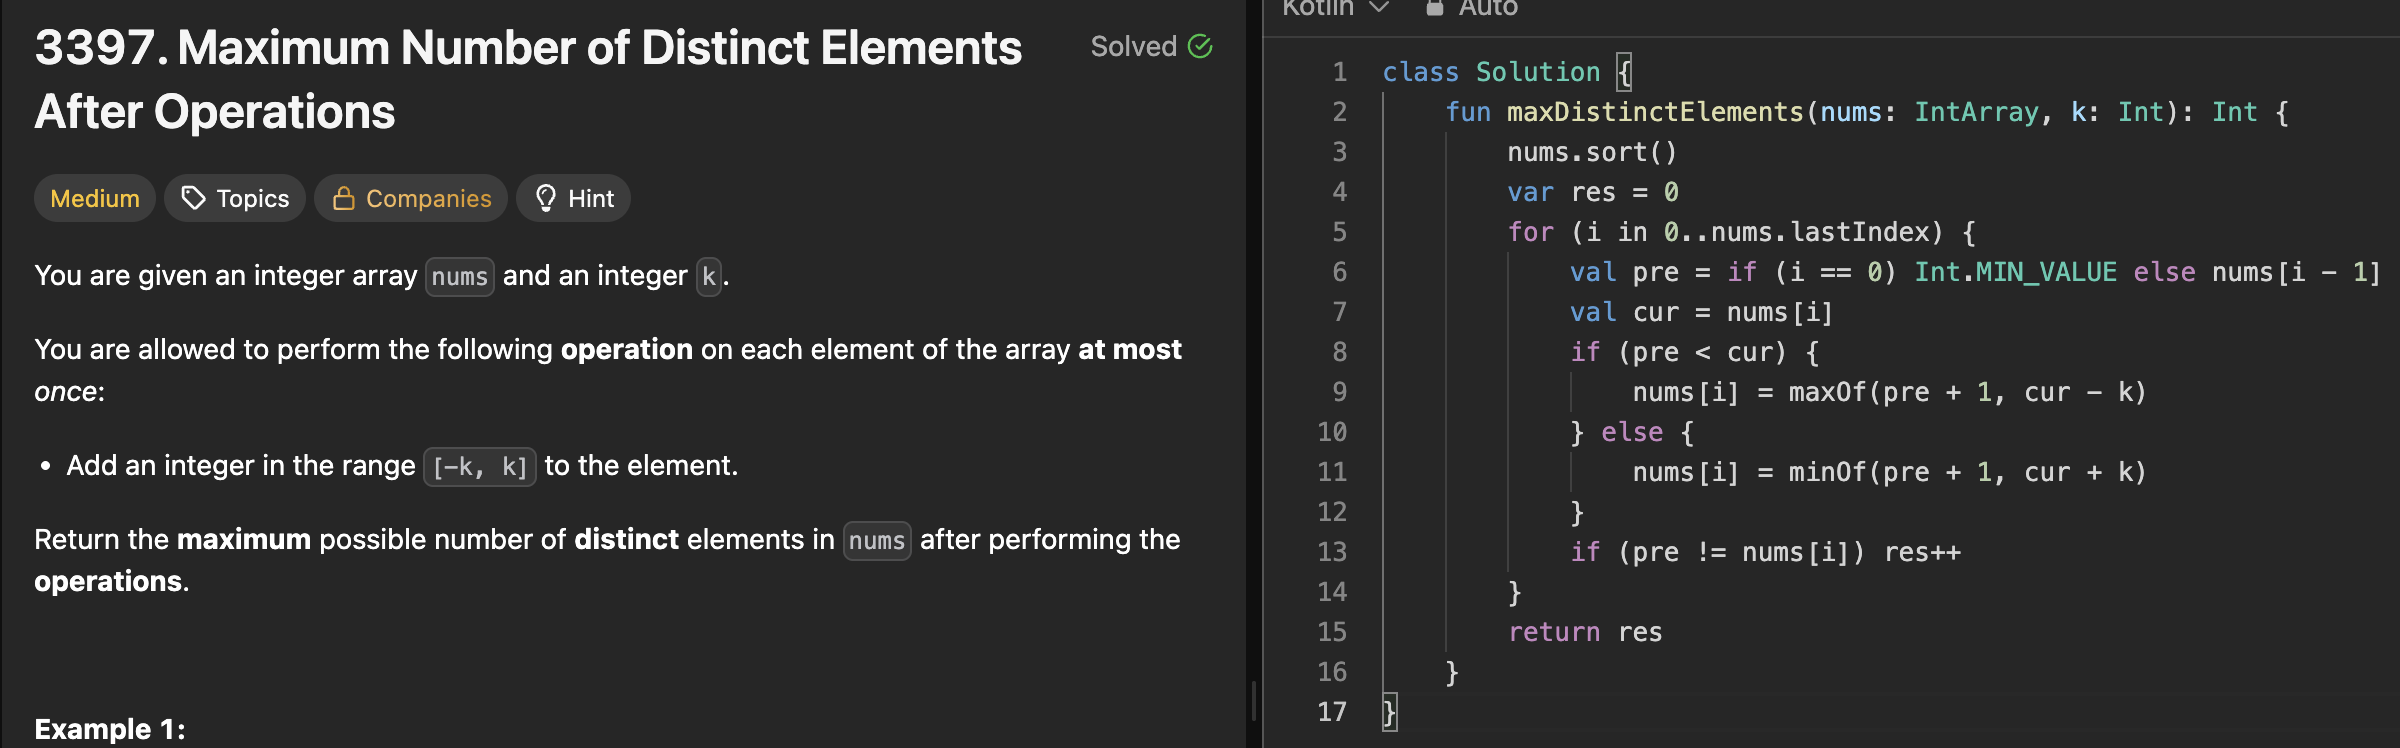The width and height of the screenshot is (2400, 748).
Task: Click the Topics tag icon
Action: coord(193,198)
